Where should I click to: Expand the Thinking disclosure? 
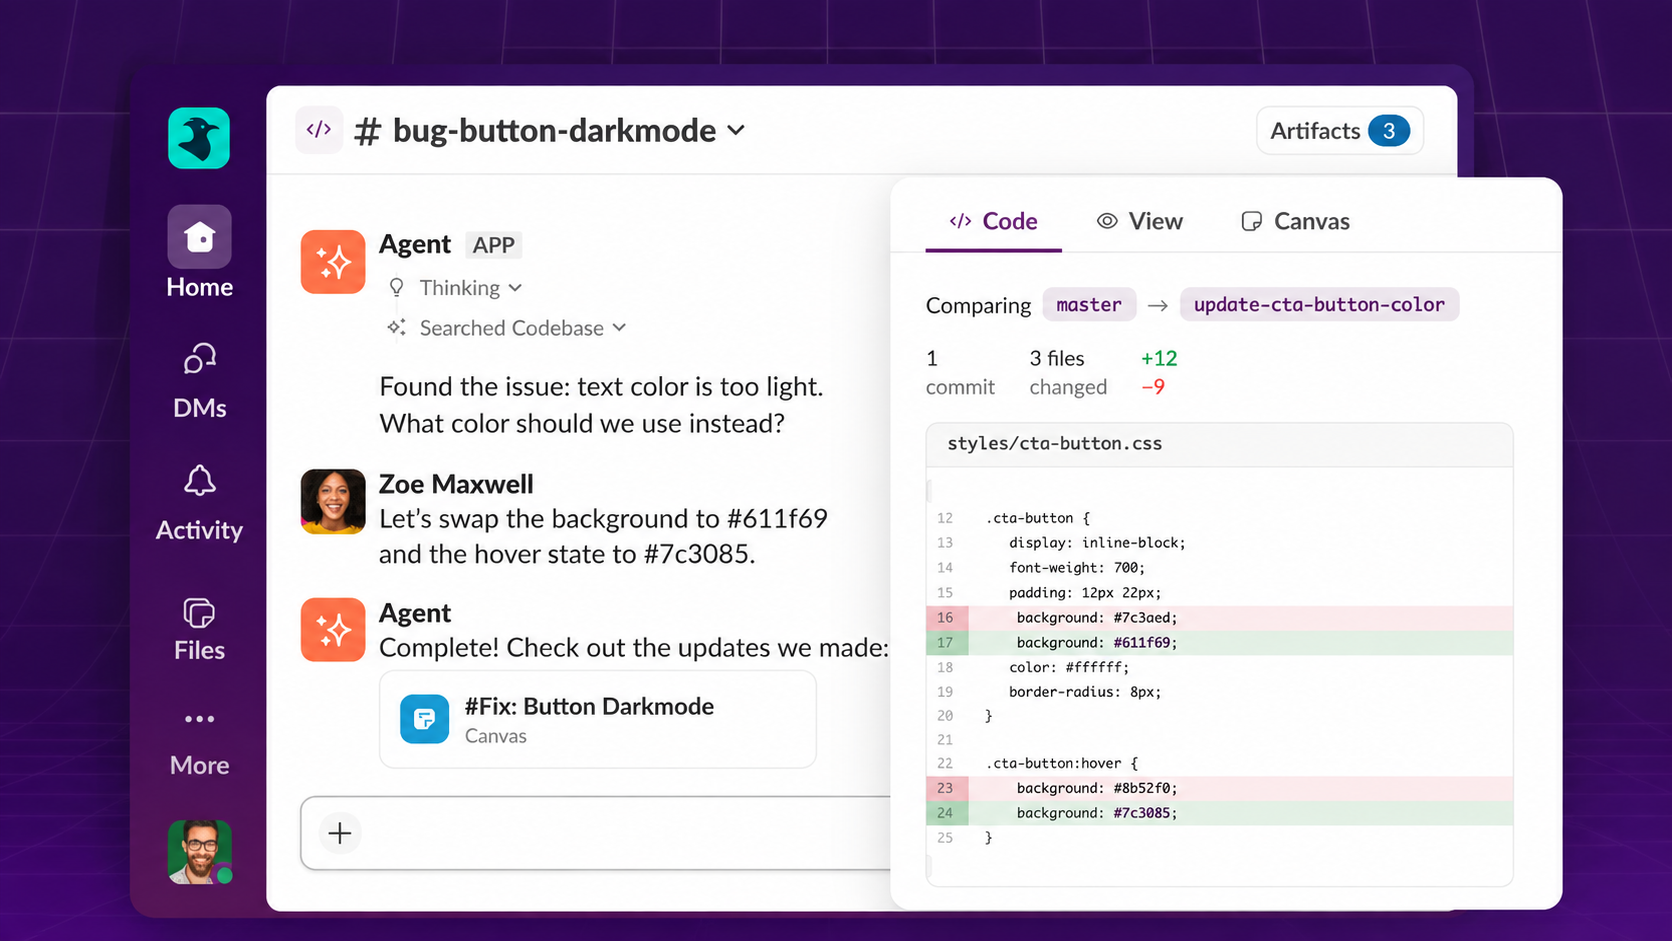click(x=456, y=288)
